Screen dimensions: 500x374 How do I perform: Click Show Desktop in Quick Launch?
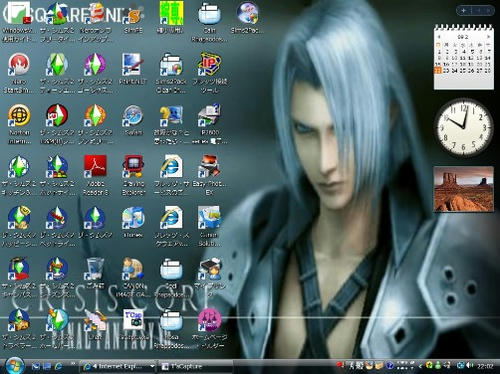(x=47, y=366)
